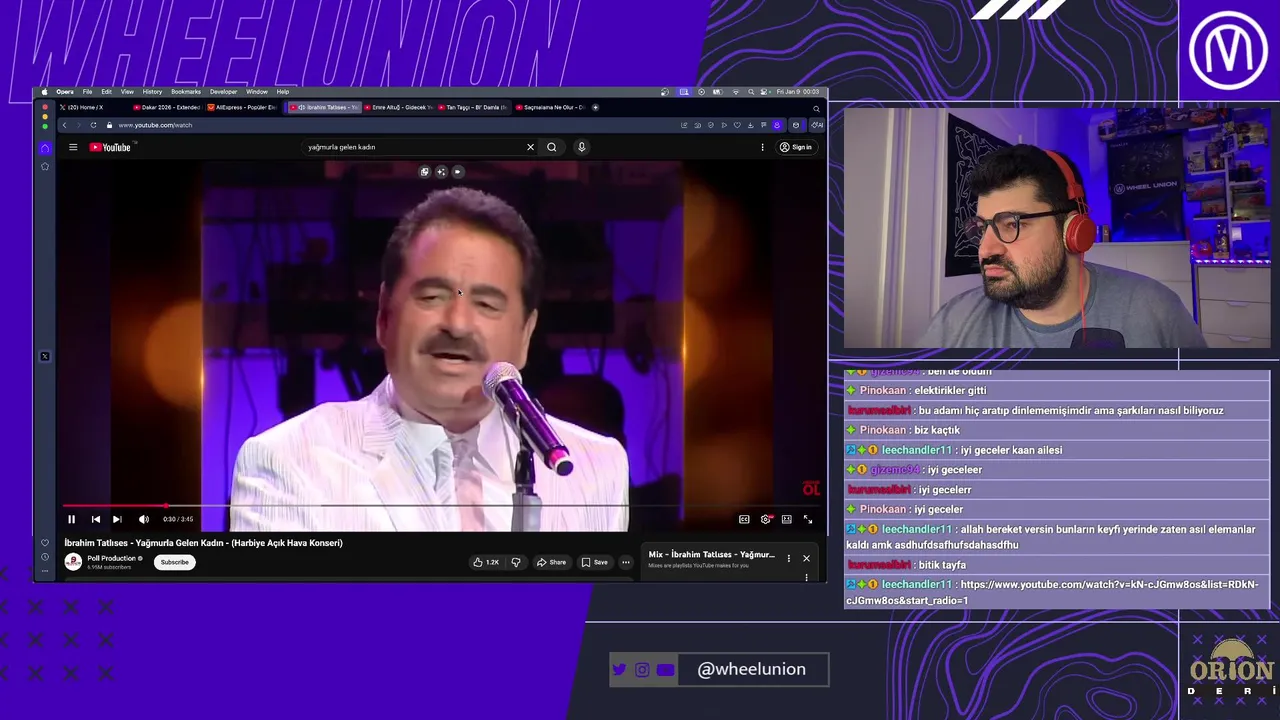This screenshot has width=1280, height=720.
Task: Open the Opera menu in menu bar
Action: point(64,91)
